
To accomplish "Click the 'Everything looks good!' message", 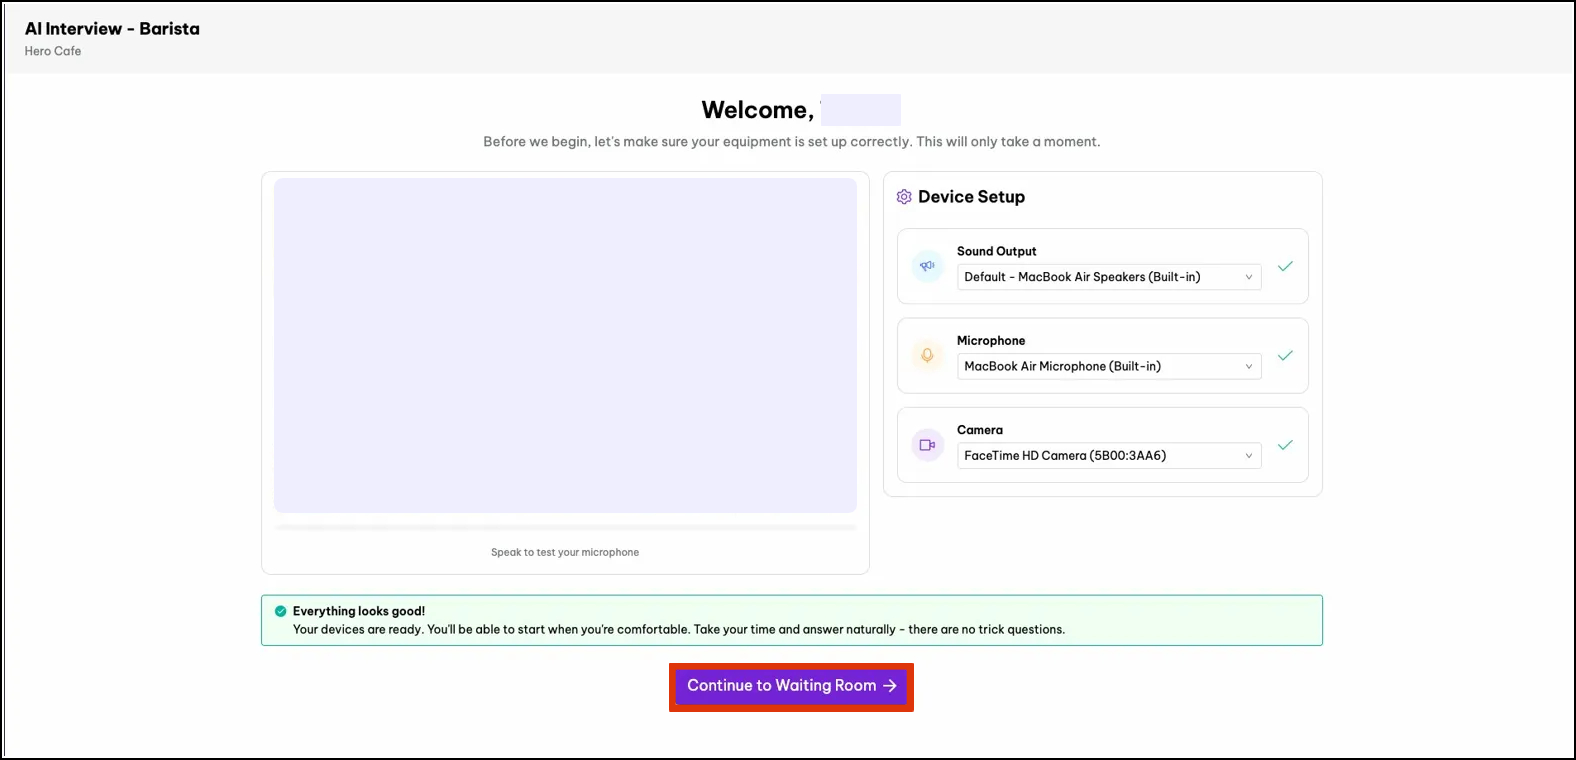I will pos(359,611).
